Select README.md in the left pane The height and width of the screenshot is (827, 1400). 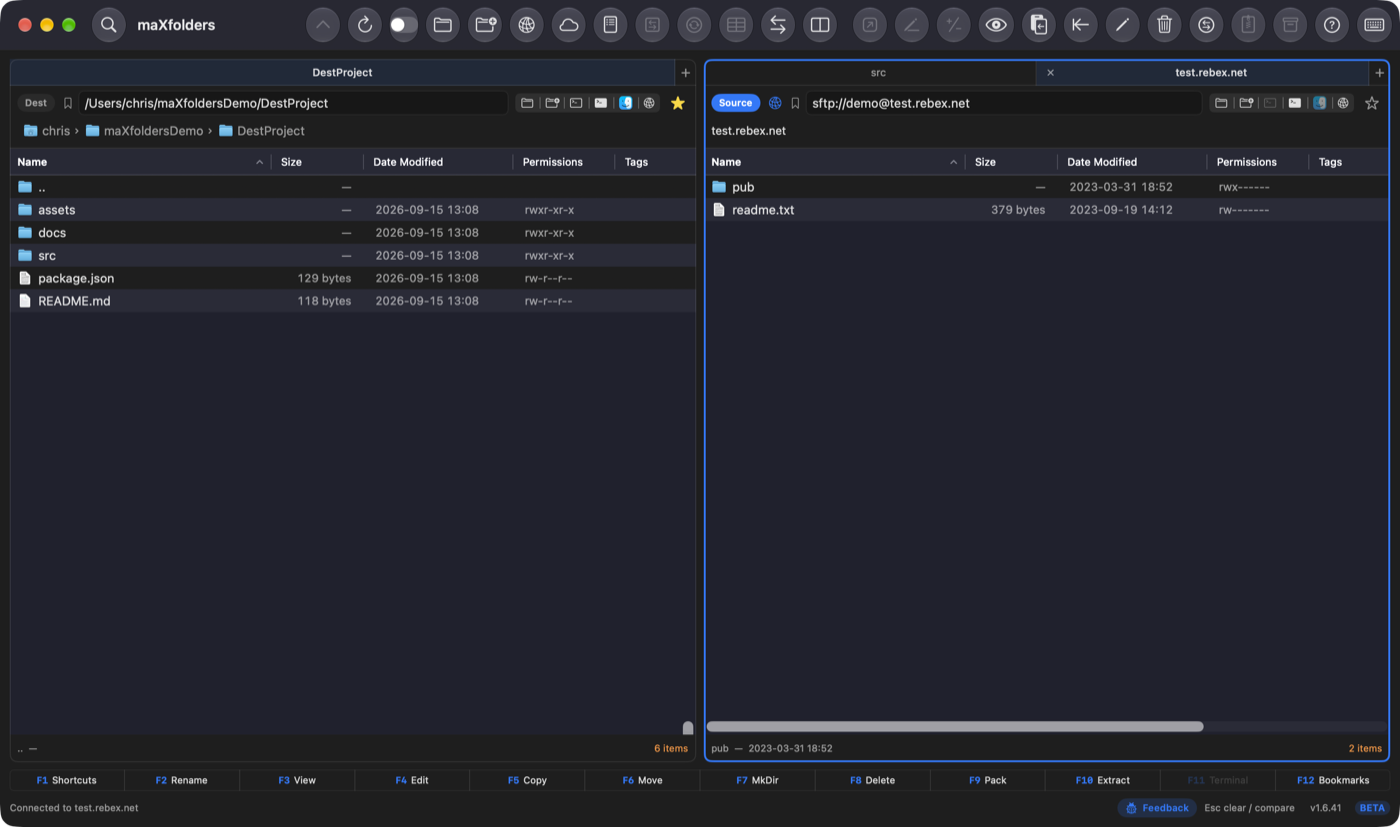[353, 301]
